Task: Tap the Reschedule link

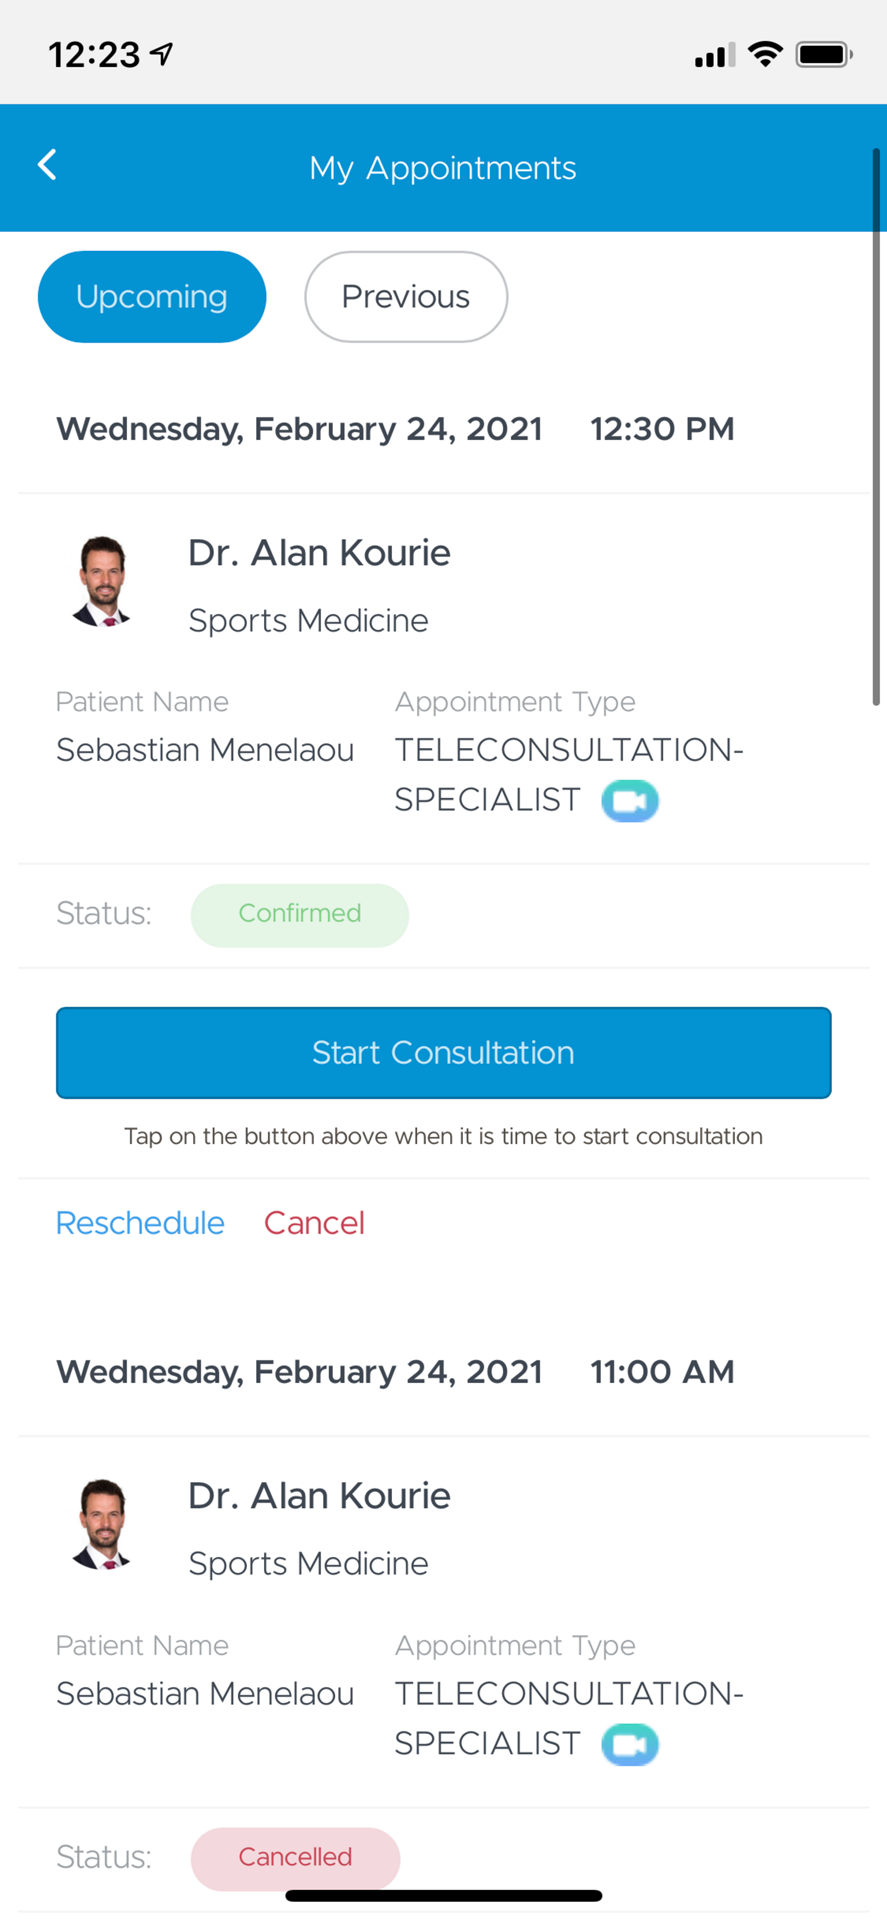Action: (x=140, y=1223)
